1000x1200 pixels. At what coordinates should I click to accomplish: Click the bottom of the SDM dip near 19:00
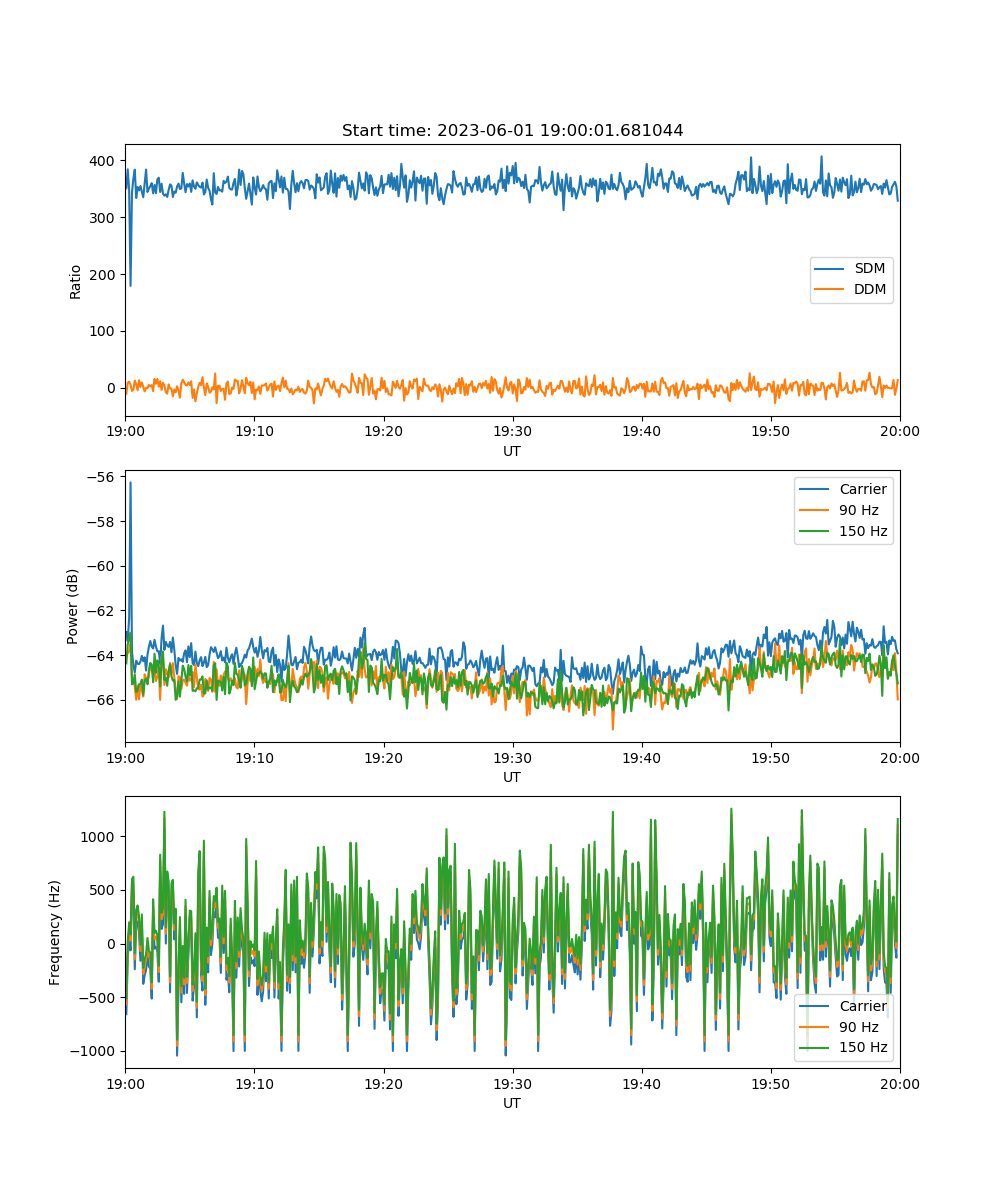click(130, 285)
